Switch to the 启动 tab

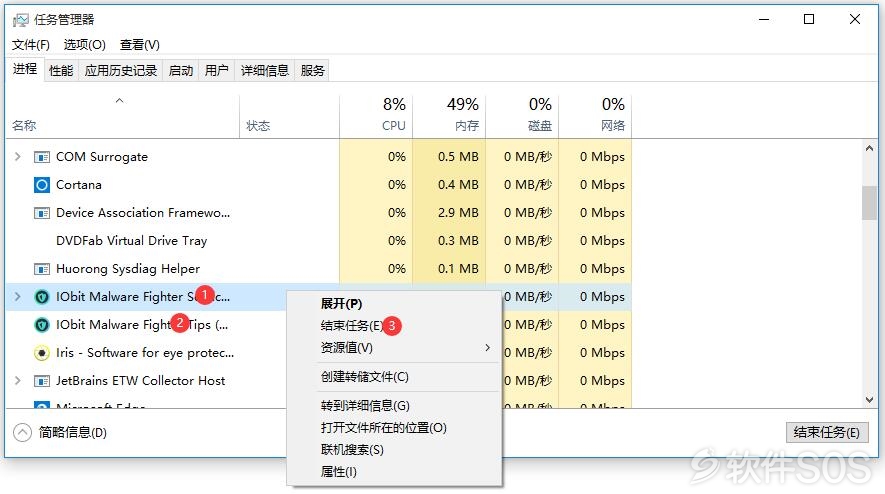click(x=181, y=71)
